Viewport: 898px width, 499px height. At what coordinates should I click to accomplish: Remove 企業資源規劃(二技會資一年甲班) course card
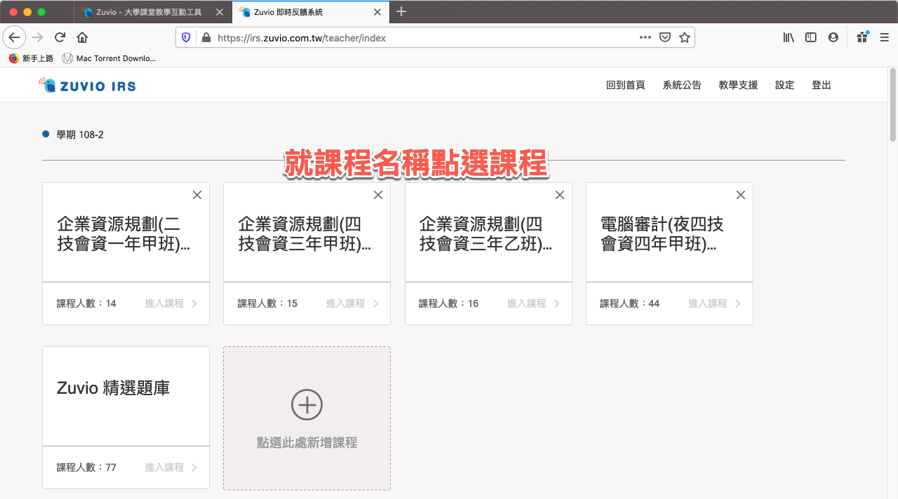coord(197,195)
